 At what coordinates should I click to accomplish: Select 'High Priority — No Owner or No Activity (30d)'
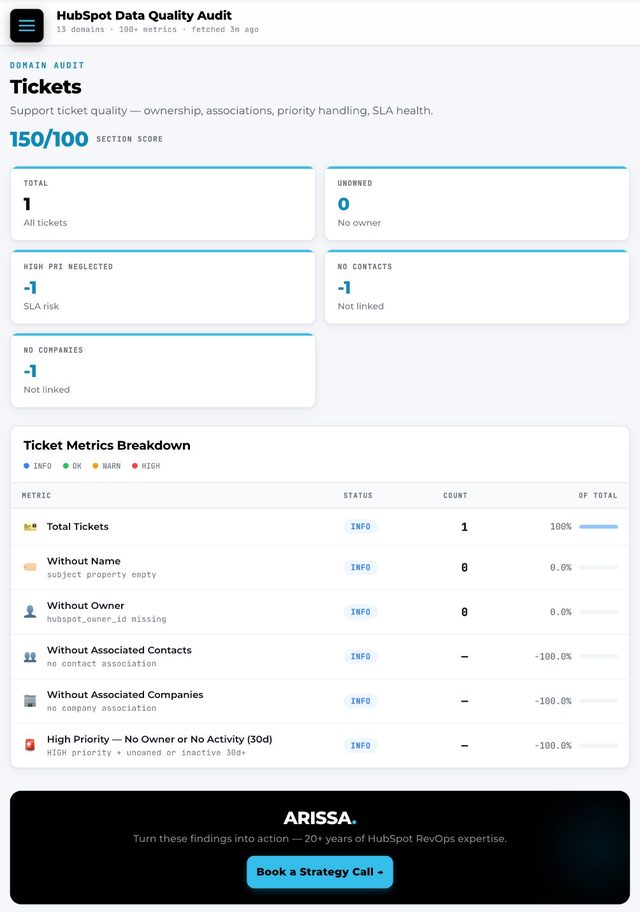click(x=159, y=739)
